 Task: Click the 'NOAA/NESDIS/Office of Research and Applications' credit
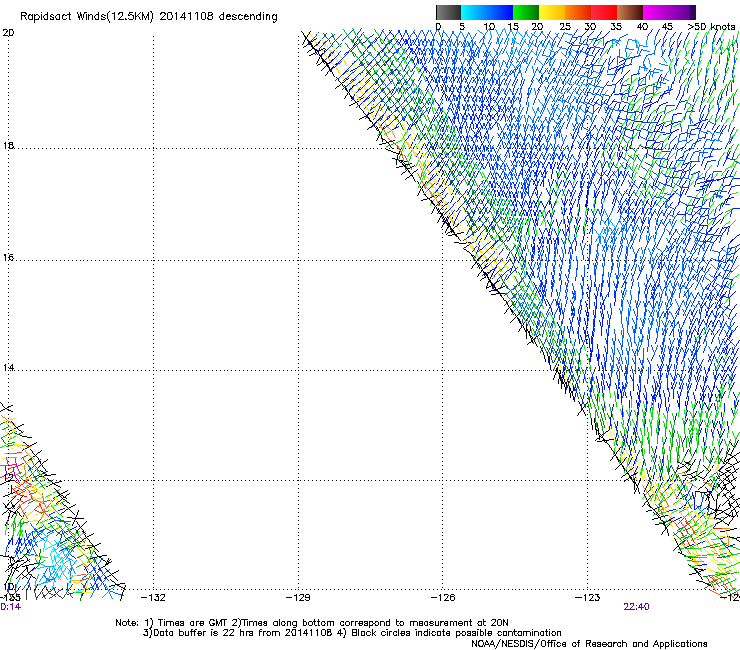[589, 643]
